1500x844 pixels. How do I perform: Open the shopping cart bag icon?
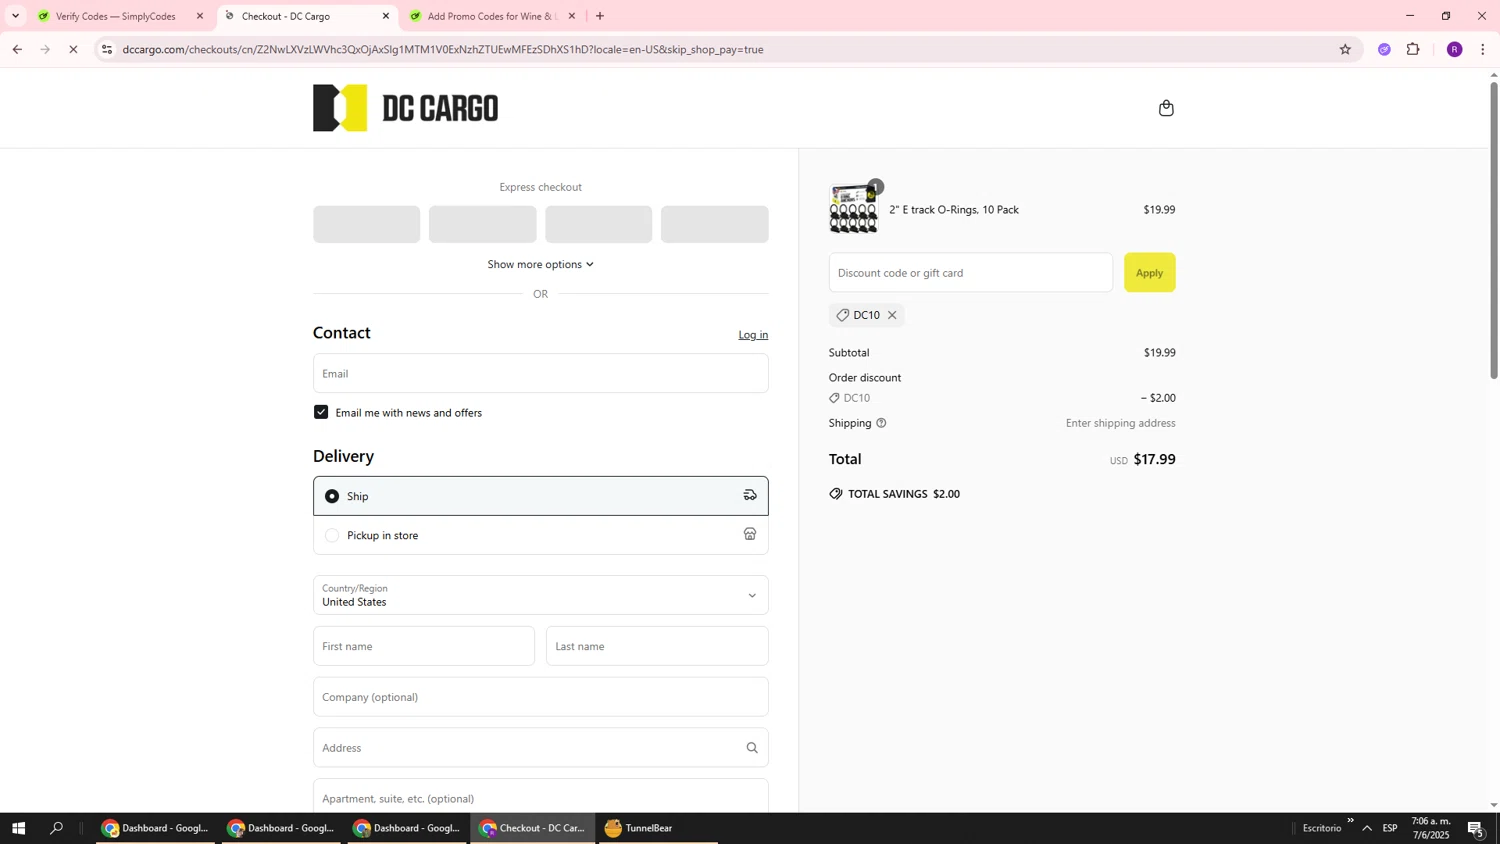(x=1166, y=108)
